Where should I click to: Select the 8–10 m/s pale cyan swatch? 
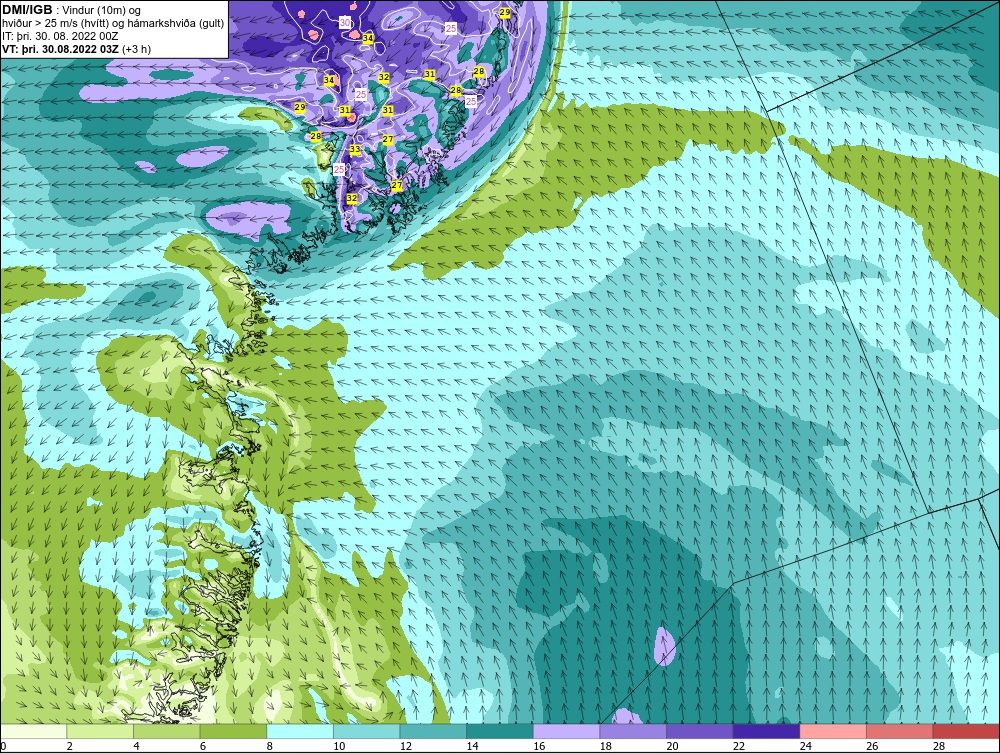300,731
